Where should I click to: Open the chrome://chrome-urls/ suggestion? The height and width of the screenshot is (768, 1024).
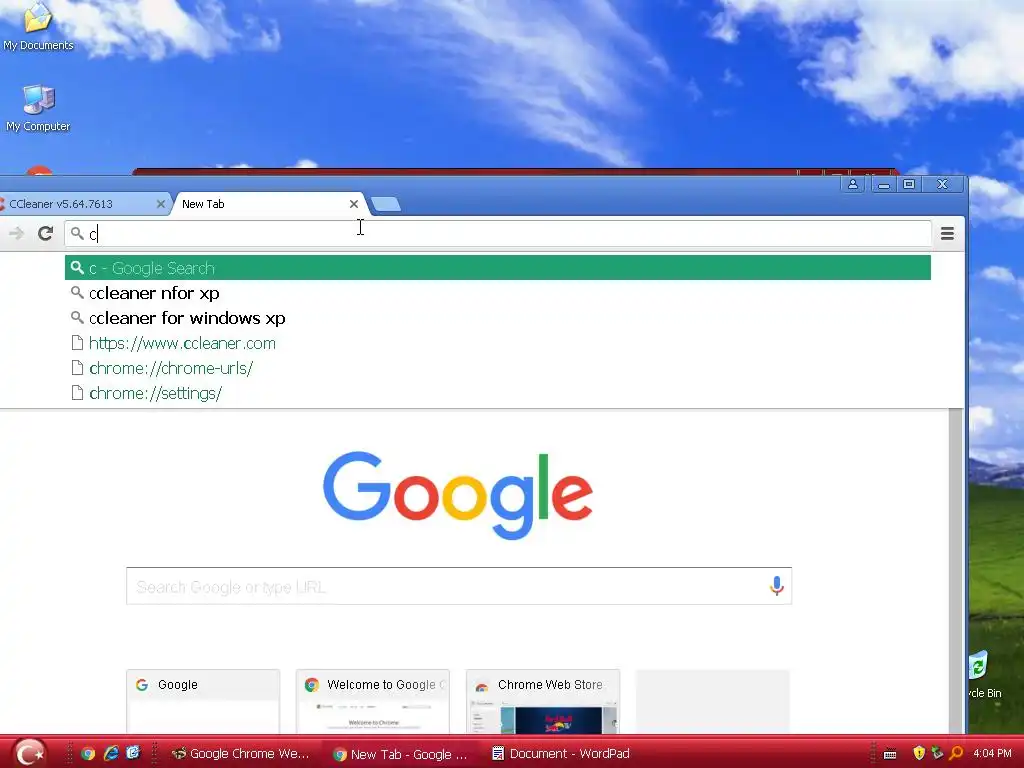[498, 368]
